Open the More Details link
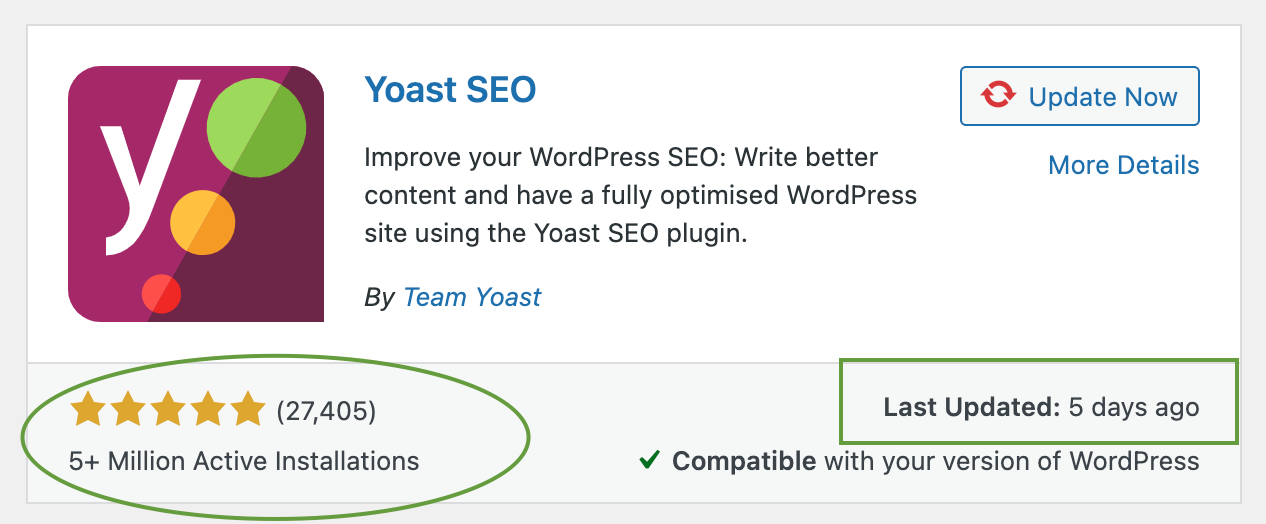 coord(1123,165)
